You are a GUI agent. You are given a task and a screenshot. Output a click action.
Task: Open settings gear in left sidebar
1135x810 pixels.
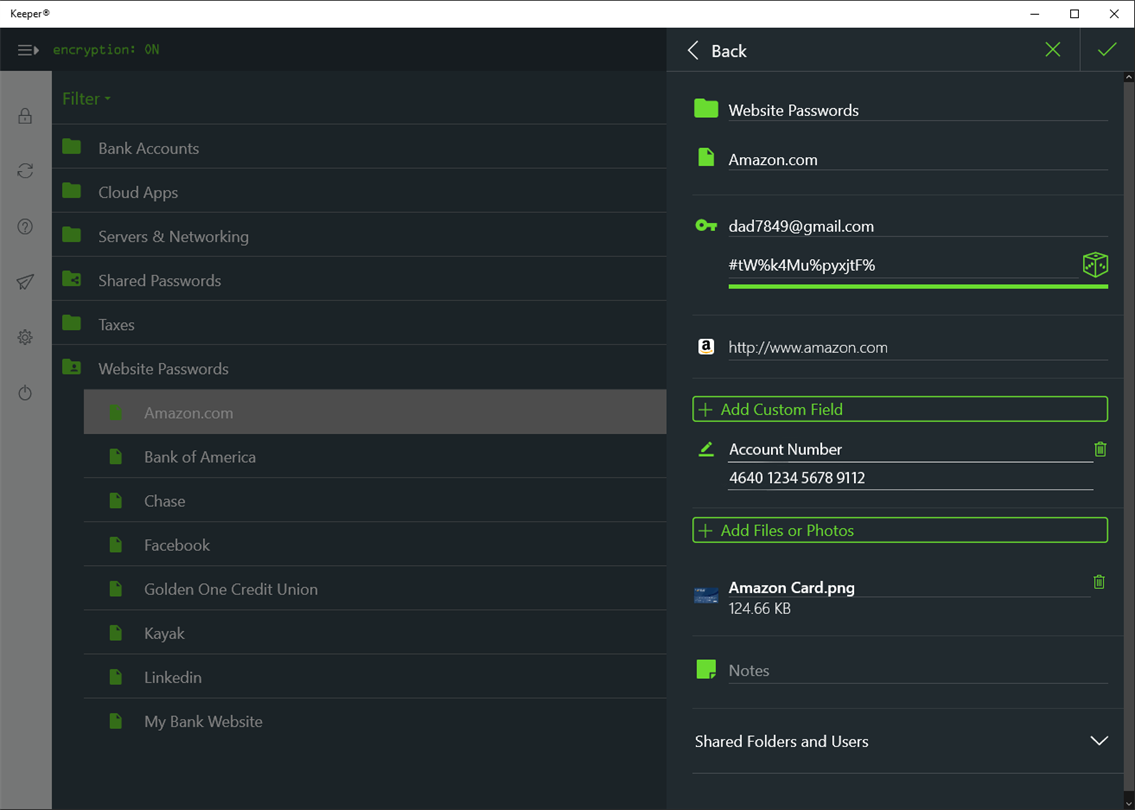click(25, 338)
